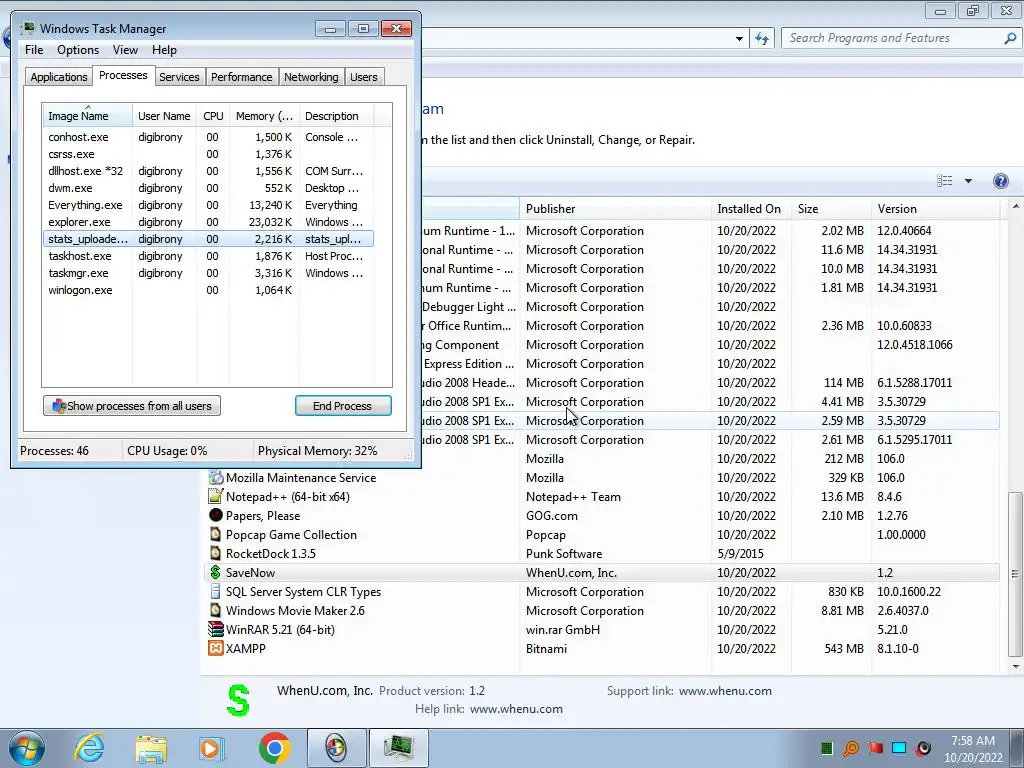Click the Windows Movie Maker 2.6 icon
Screen dimensions: 1024x768
216,611
